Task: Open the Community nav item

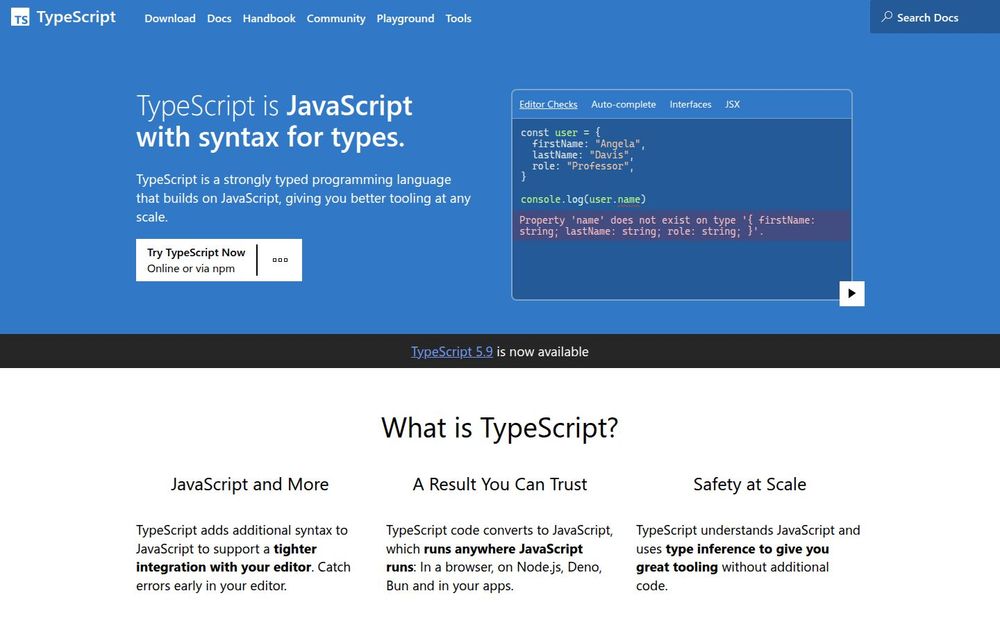Action: [x=335, y=18]
